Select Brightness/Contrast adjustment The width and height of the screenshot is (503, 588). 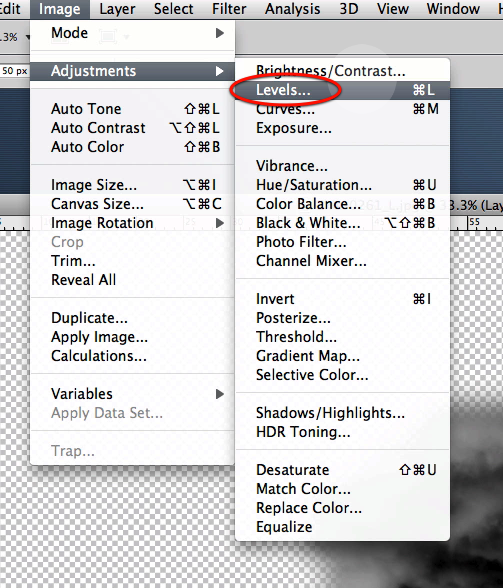tap(342, 71)
